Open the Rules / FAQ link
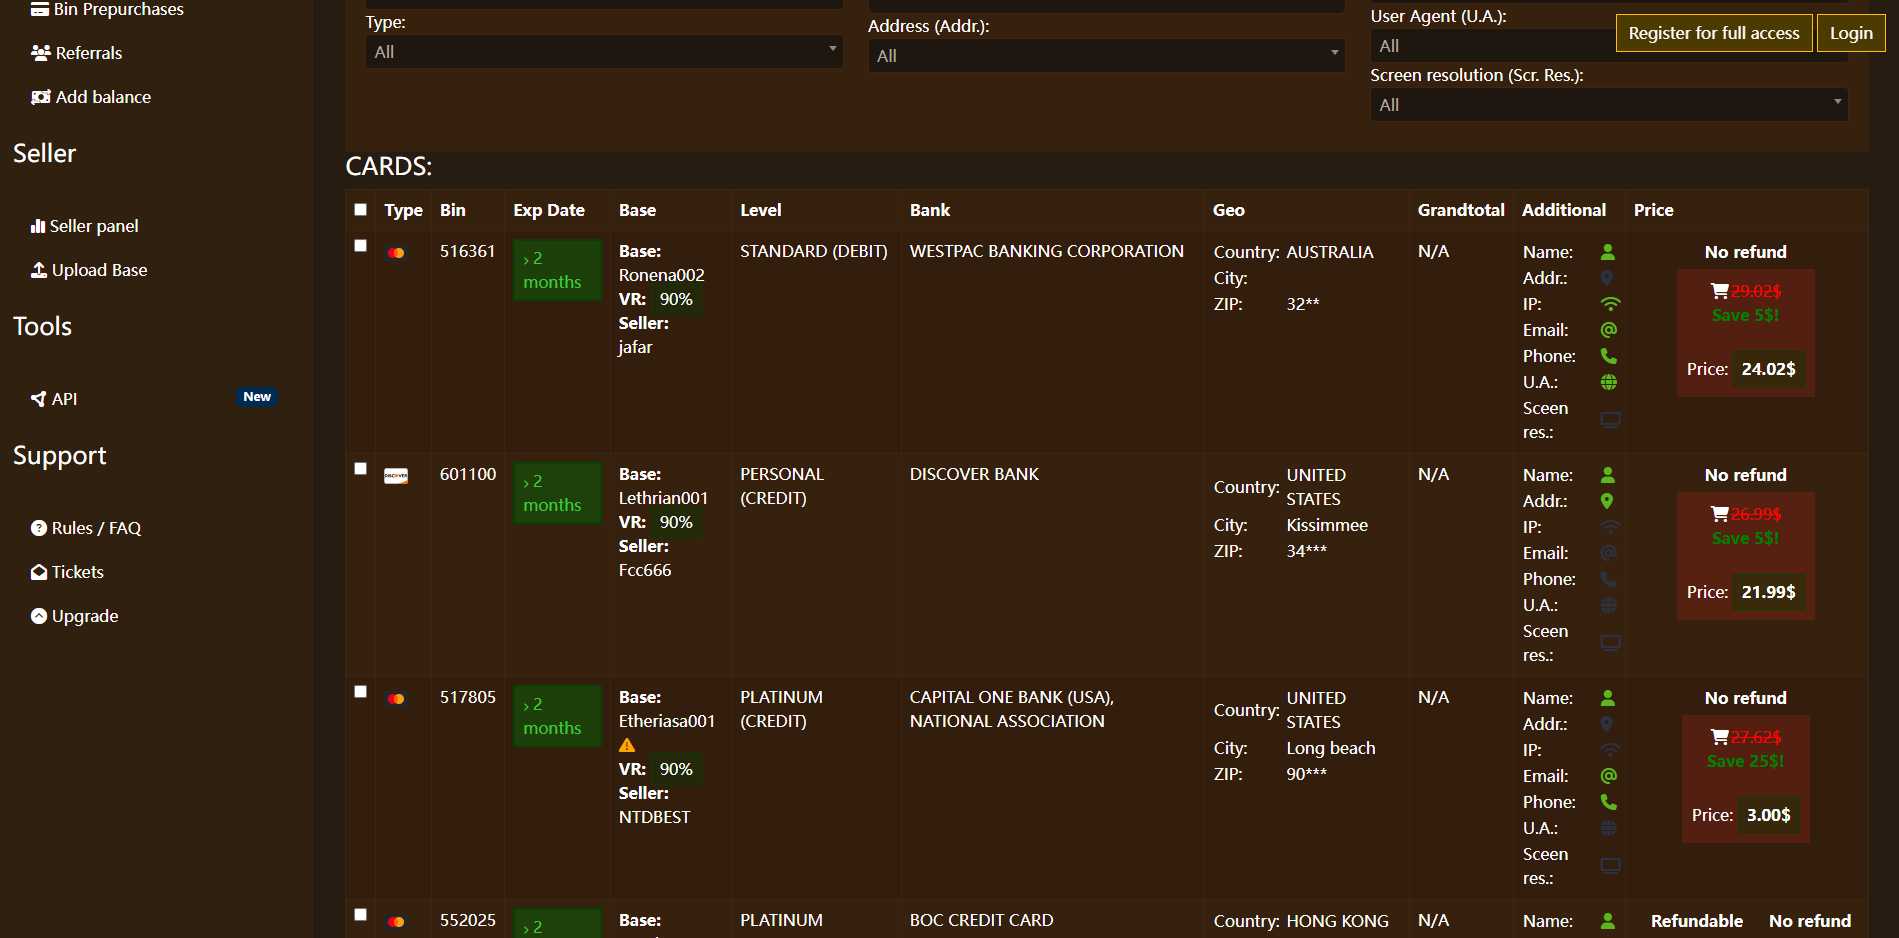Image resolution: width=1899 pixels, height=938 pixels. point(86,528)
